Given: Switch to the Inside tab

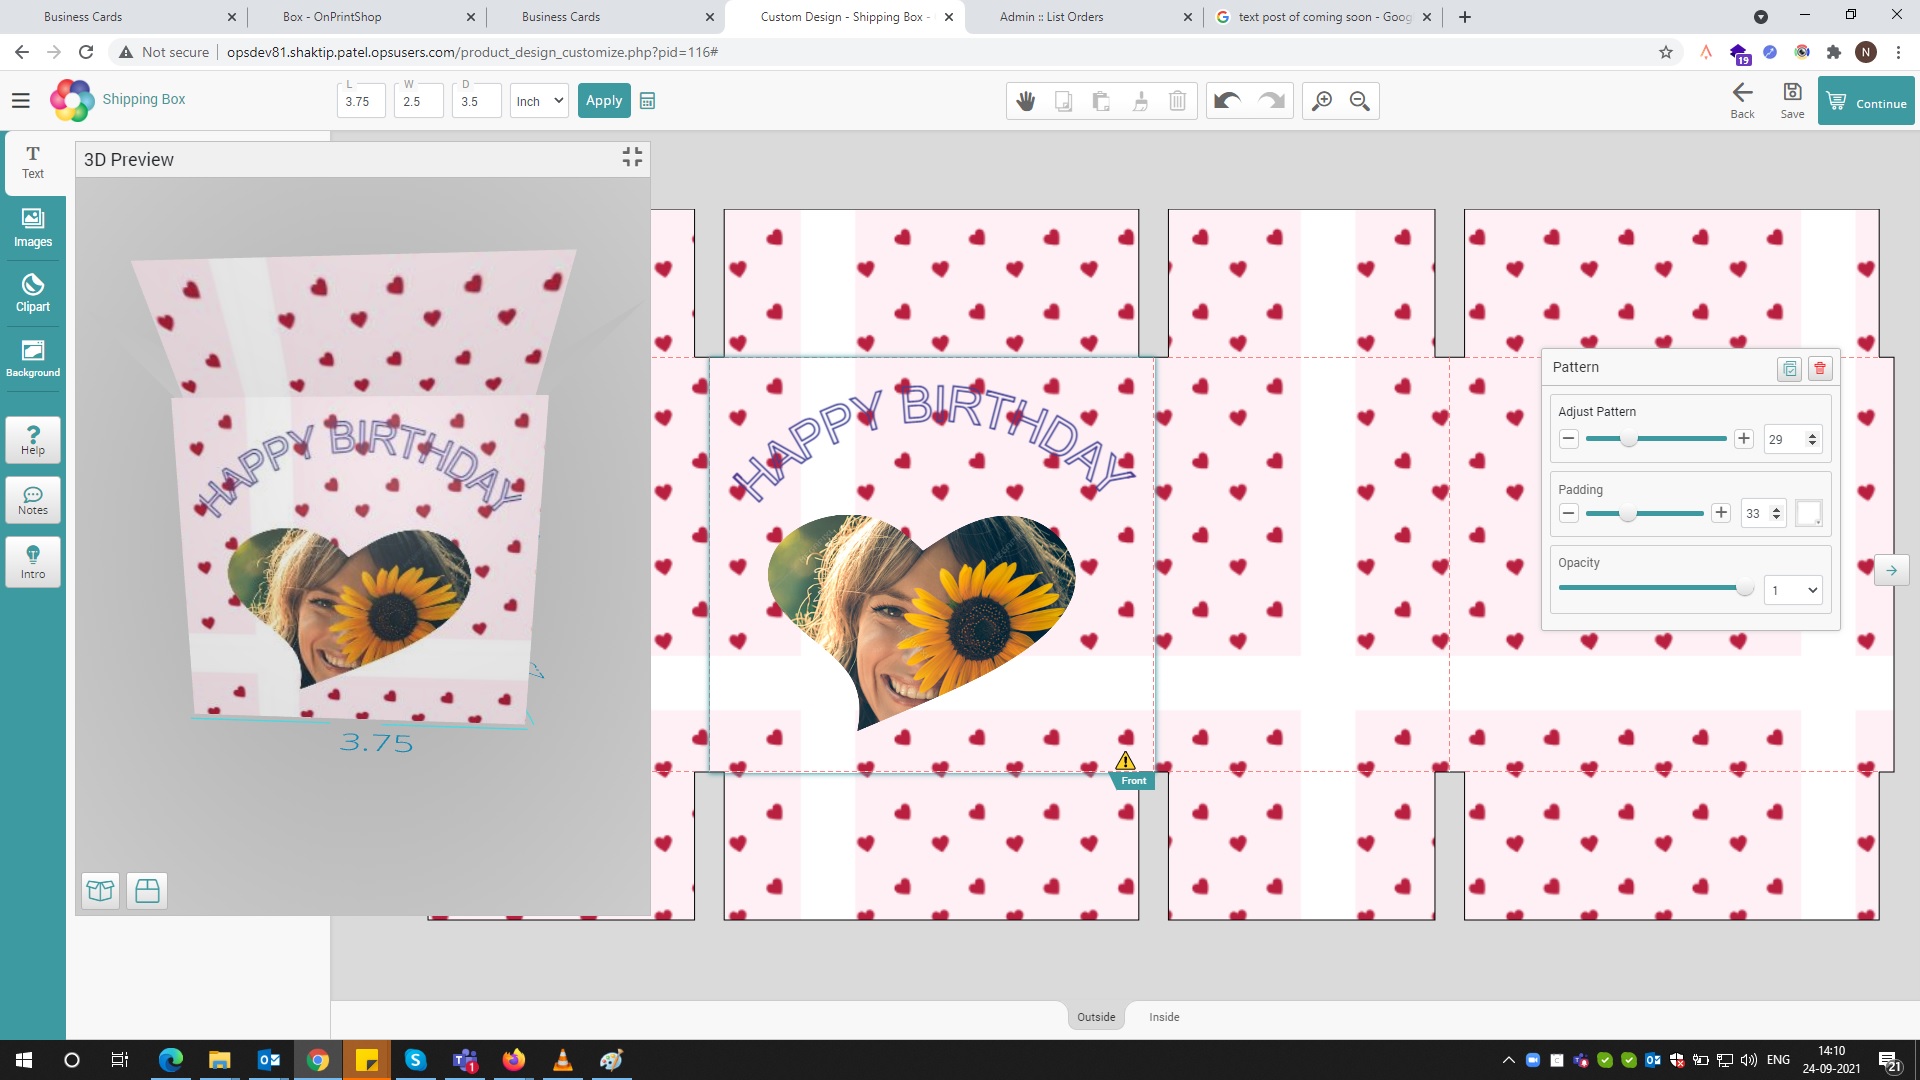Looking at the screenshot, I should coord(1164,1017).
